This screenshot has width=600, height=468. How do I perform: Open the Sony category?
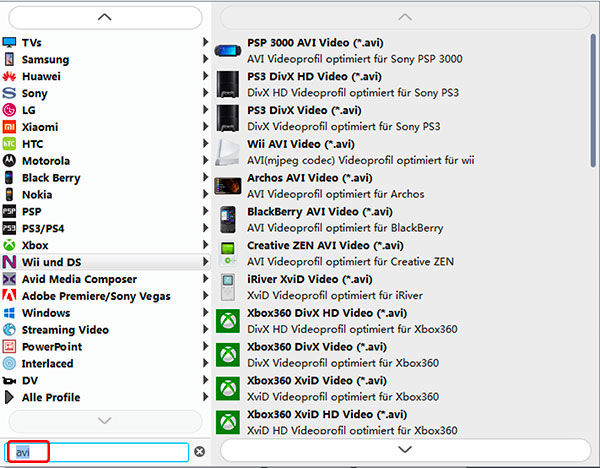point(105,93)
